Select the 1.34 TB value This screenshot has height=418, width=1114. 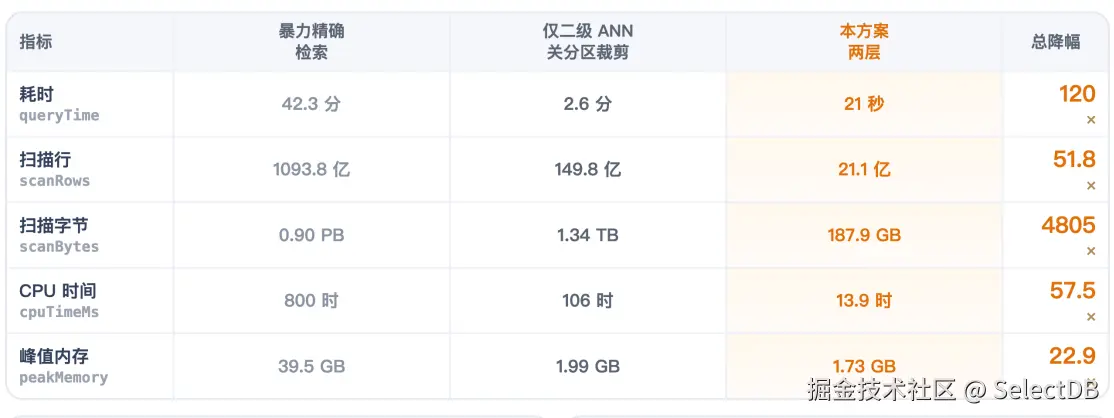coord(588,235)
